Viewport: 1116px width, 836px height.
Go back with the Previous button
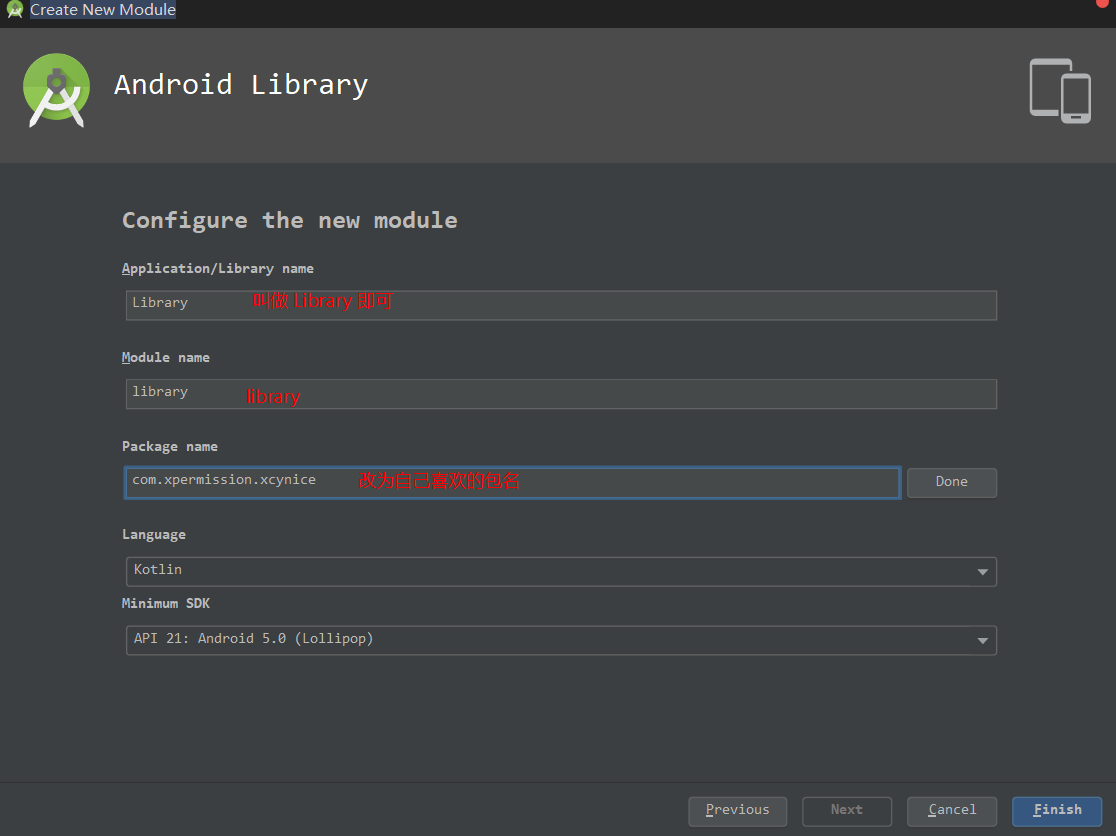737,811
